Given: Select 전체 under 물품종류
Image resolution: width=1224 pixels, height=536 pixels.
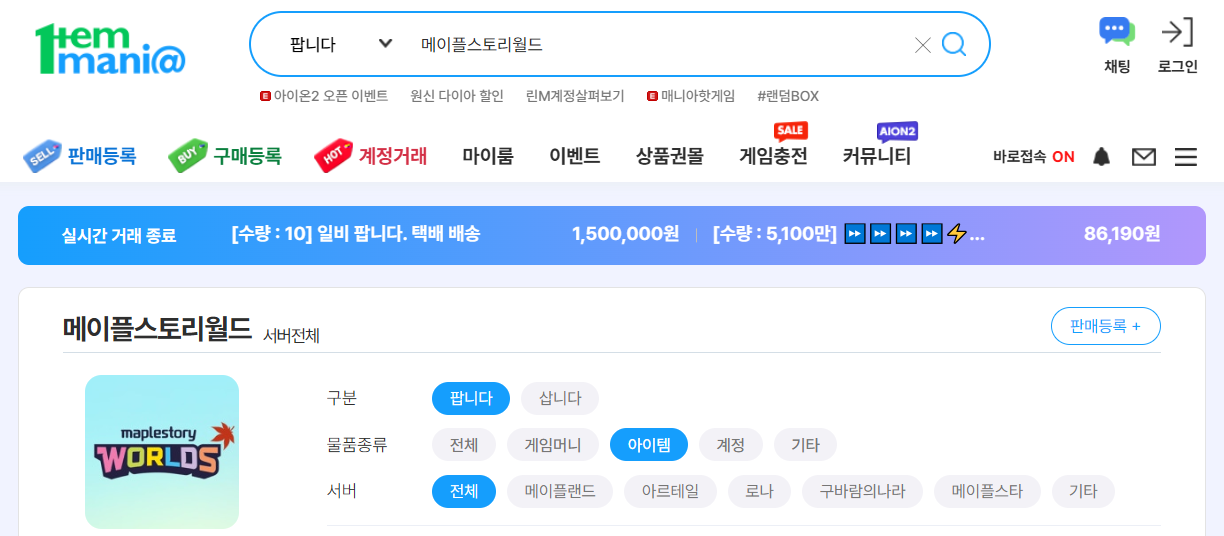Looking at the screenshot, I should [464, 445].
